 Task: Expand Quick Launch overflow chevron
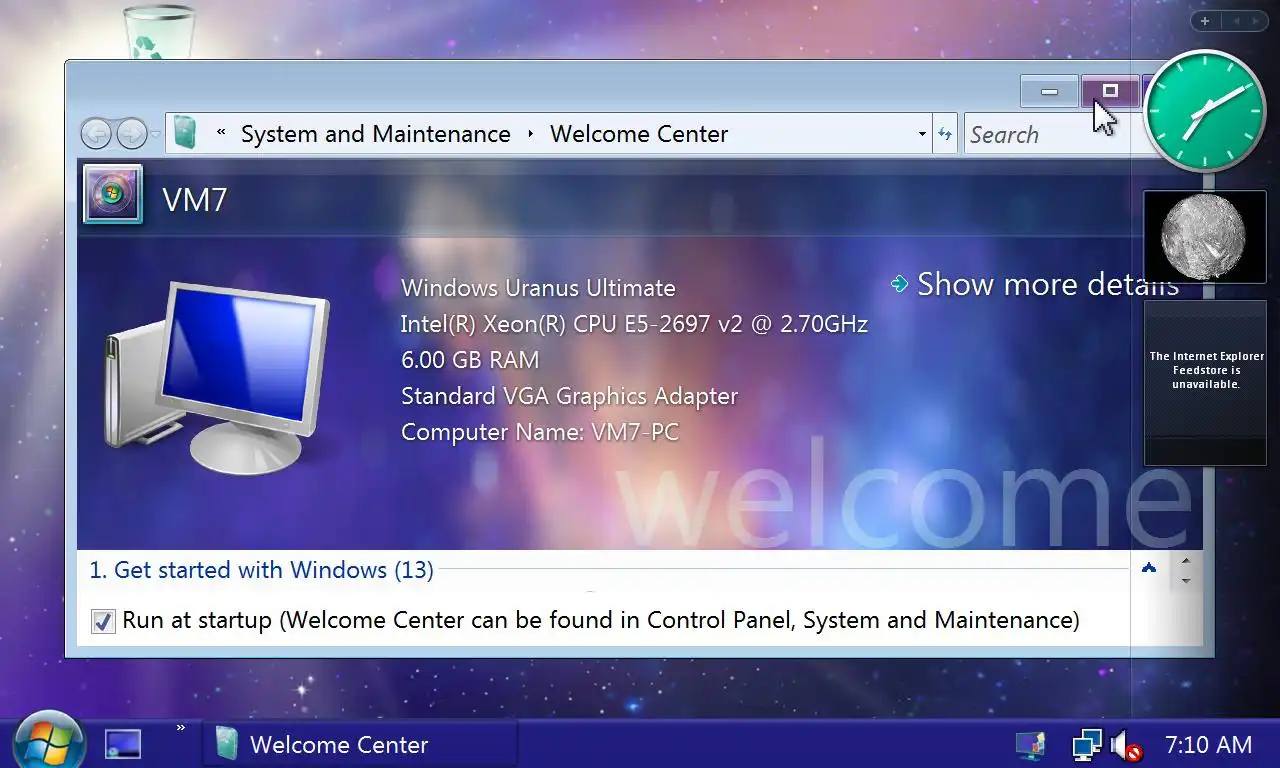click(x=181, y=728)
